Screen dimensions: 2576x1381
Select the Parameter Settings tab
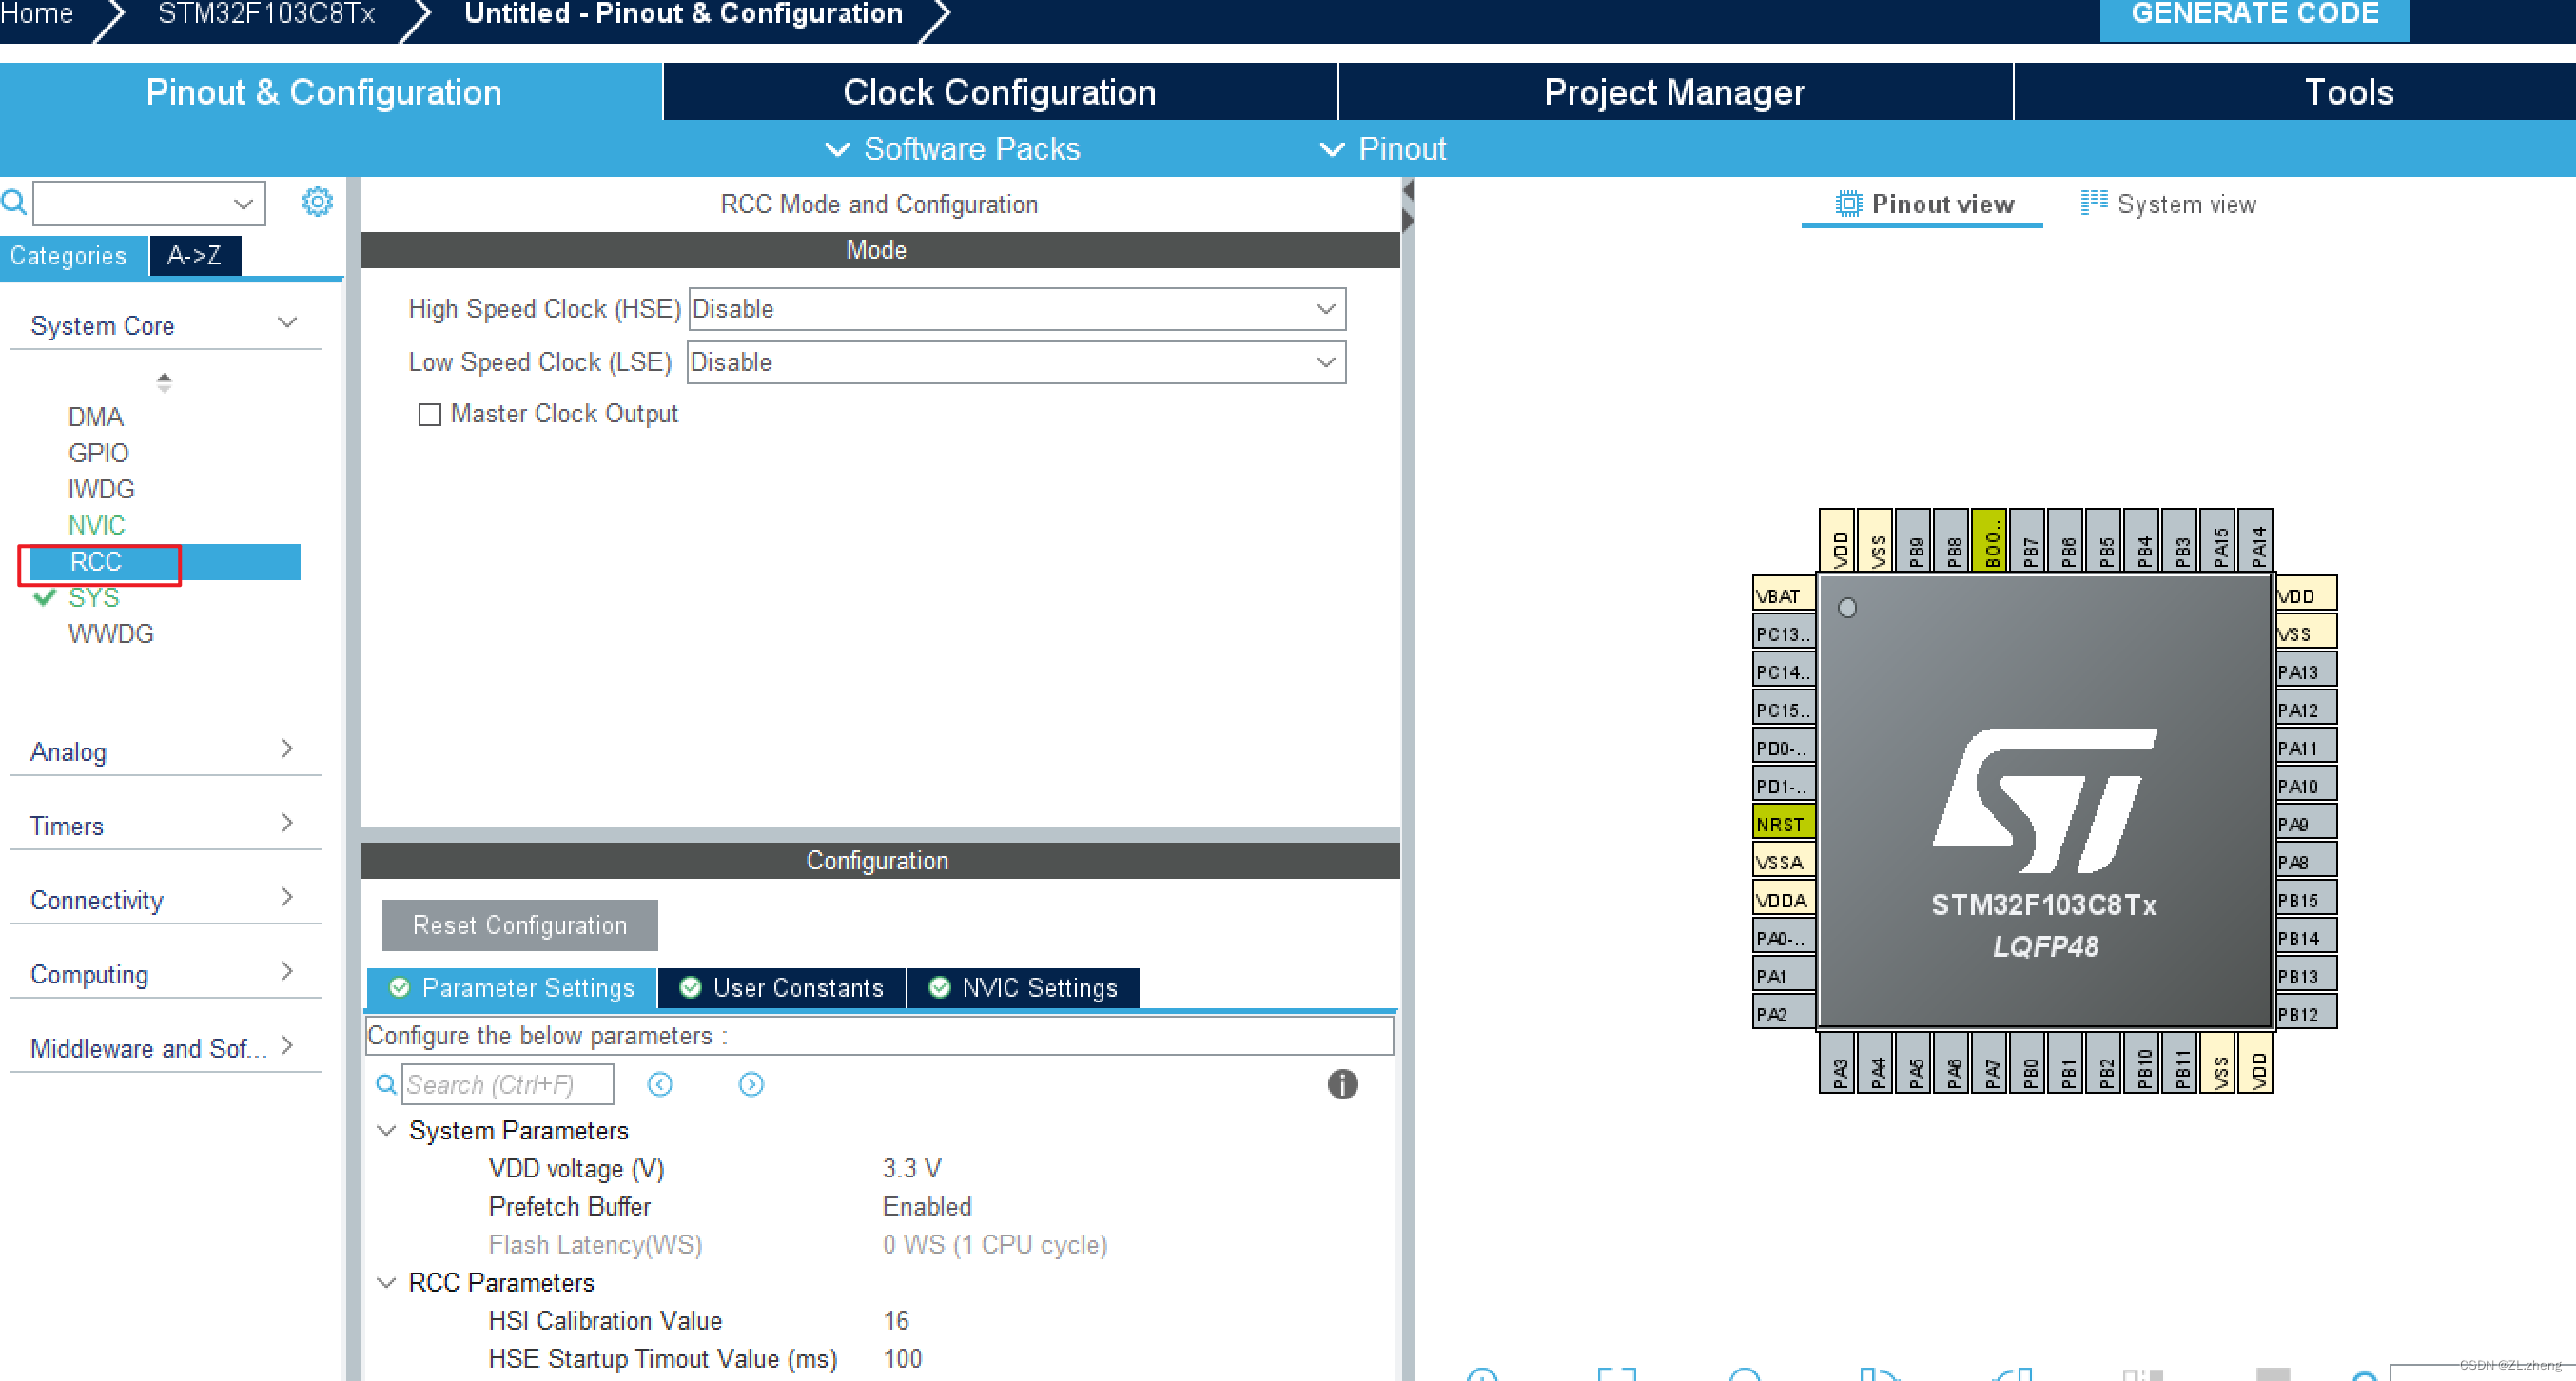point(512,988)
